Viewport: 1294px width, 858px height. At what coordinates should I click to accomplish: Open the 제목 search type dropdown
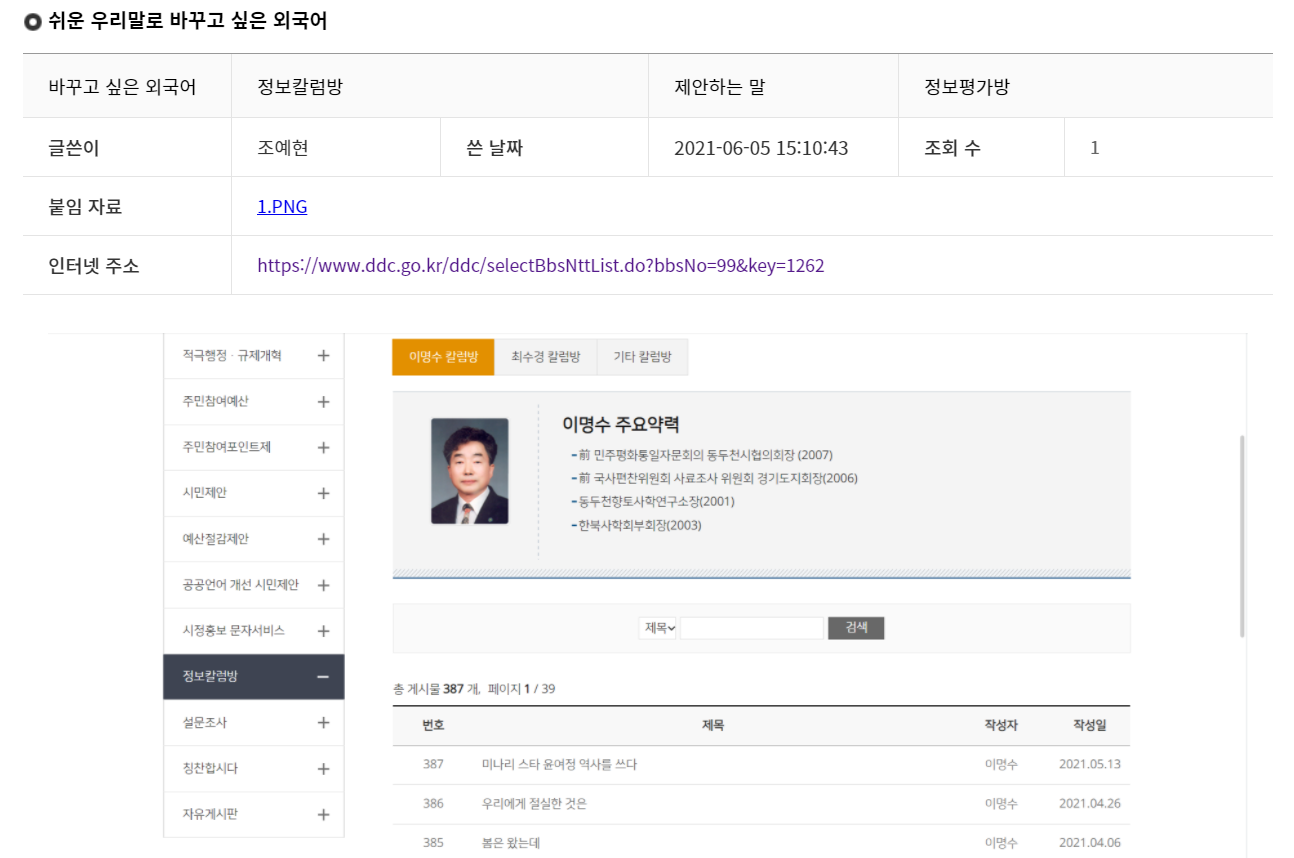pos(660,628)
